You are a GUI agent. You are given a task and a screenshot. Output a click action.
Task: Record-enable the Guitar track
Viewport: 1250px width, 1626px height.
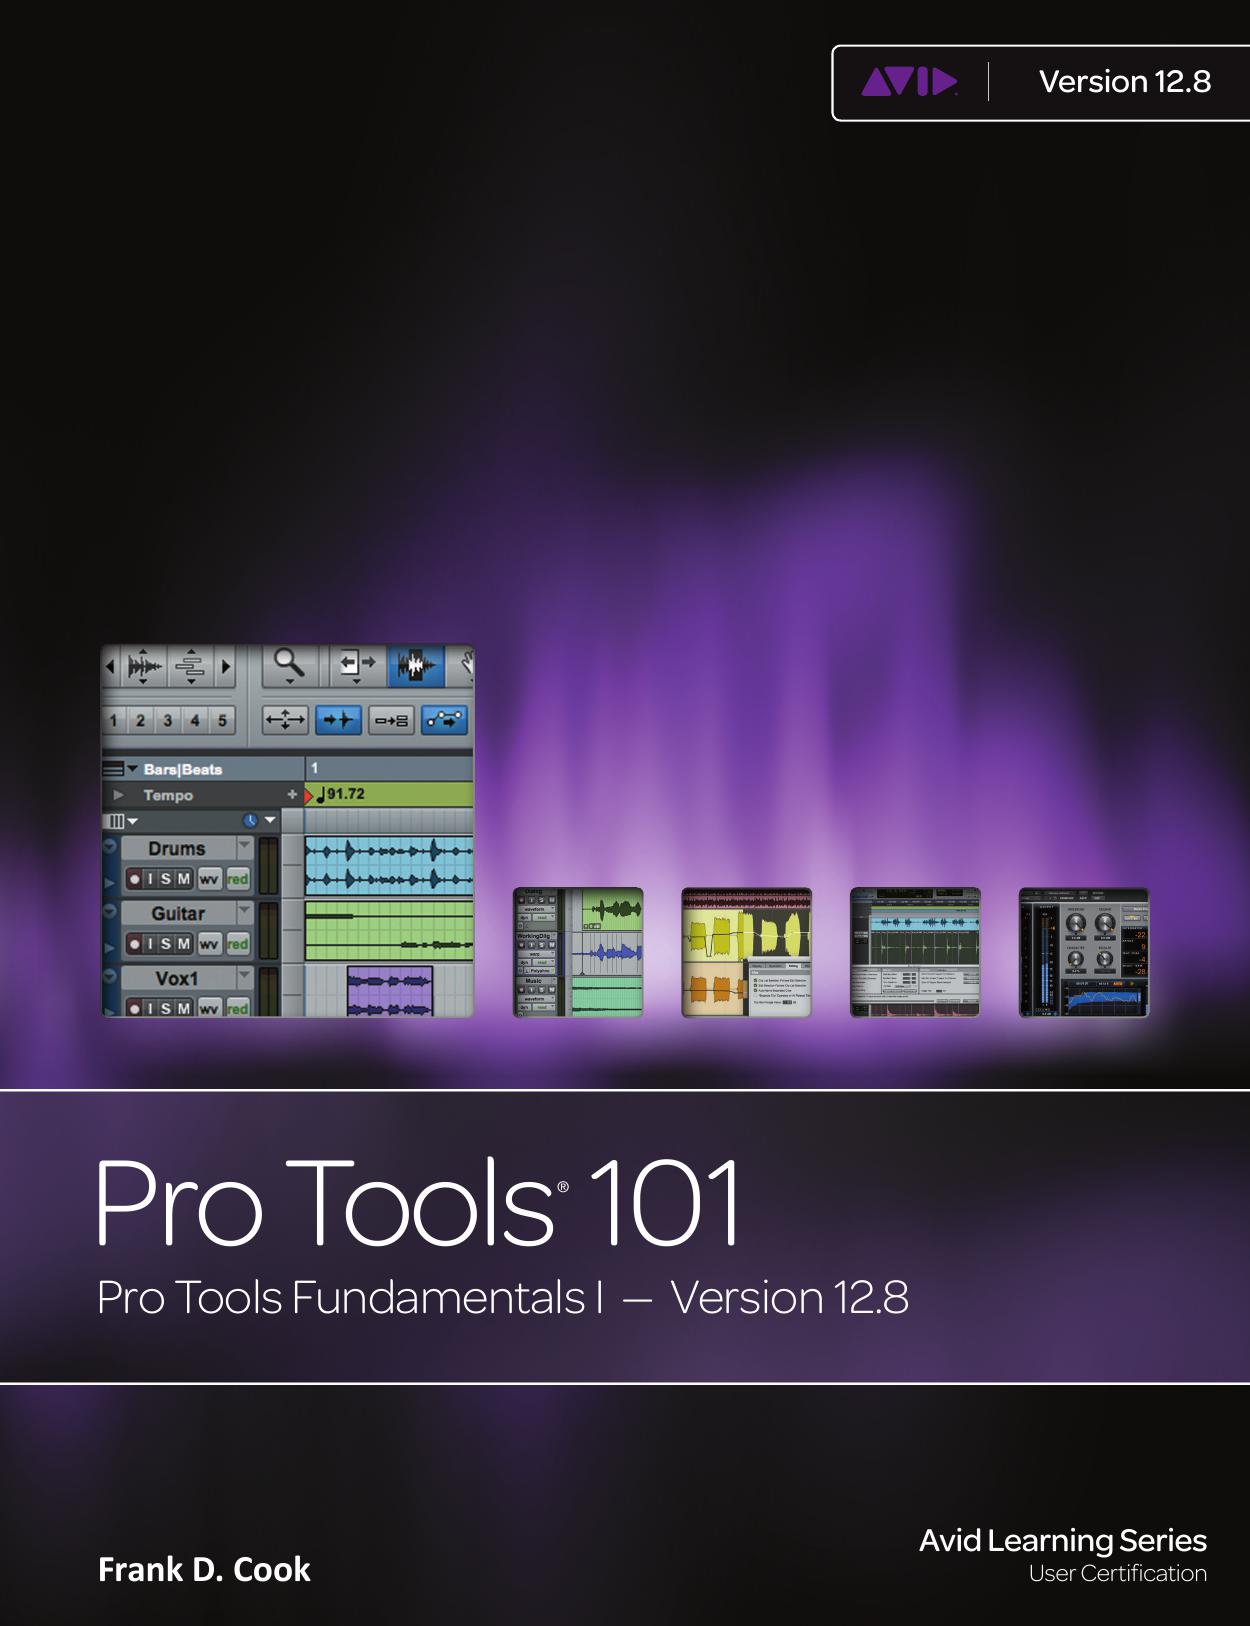[x=134, y=944]
